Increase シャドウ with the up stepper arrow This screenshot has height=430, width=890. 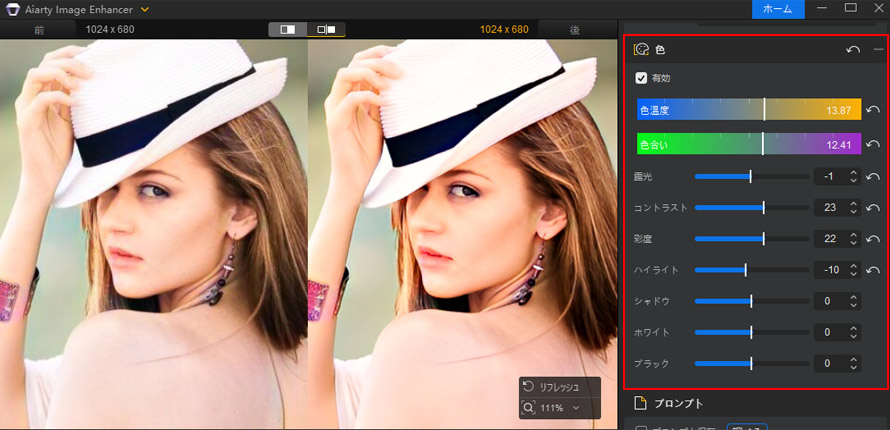[x=854, y=297]
